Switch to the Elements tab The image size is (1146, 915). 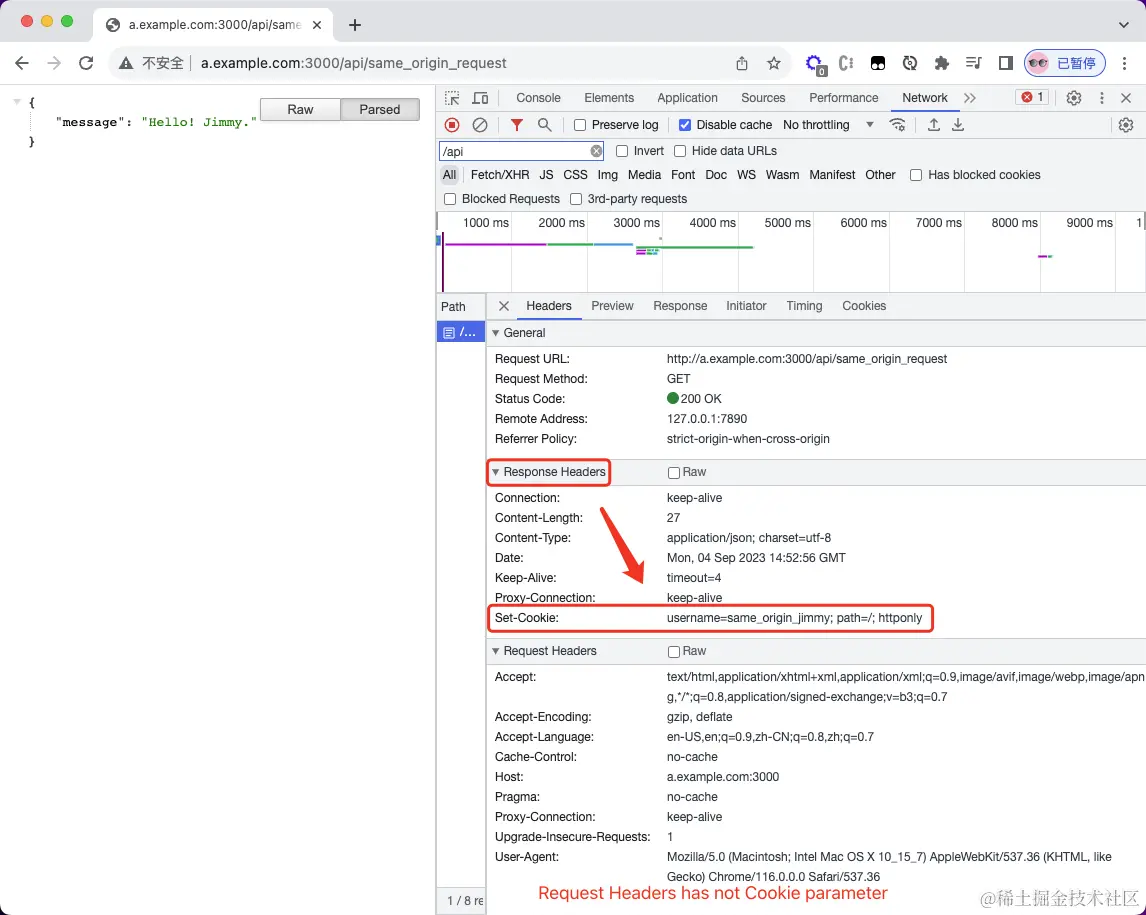[609, 98]
